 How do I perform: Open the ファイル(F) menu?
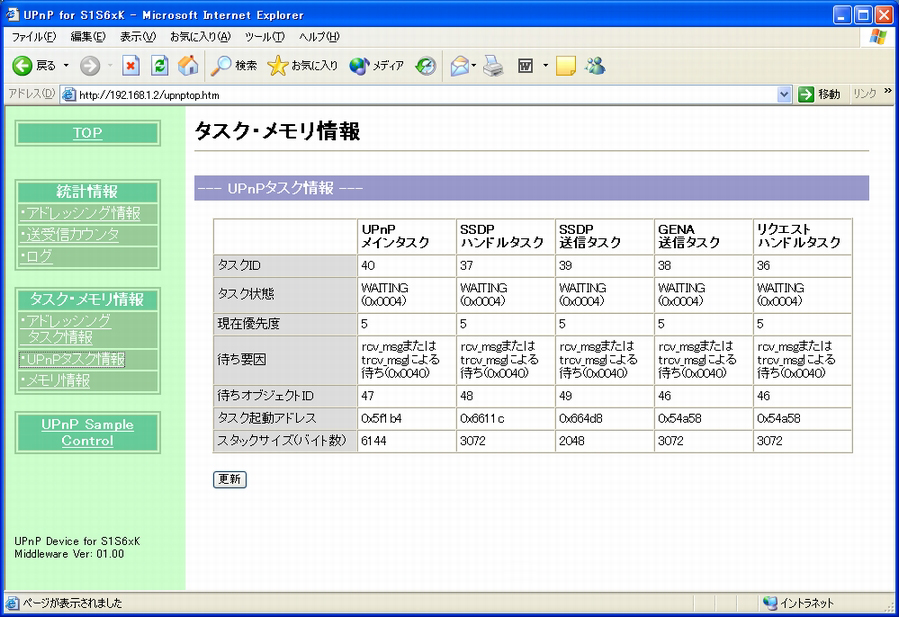(x=34, y=37)
